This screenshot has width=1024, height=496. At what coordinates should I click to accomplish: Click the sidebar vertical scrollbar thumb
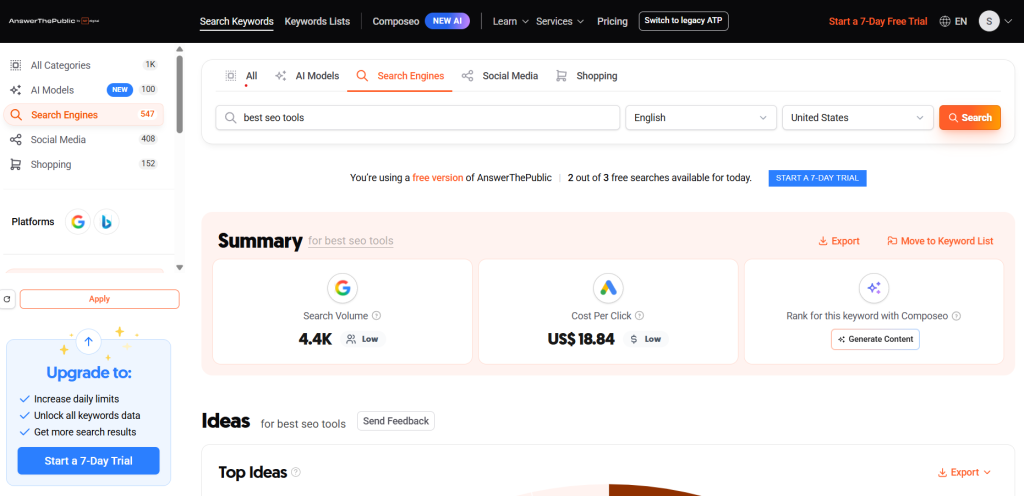tap(180, 95)
